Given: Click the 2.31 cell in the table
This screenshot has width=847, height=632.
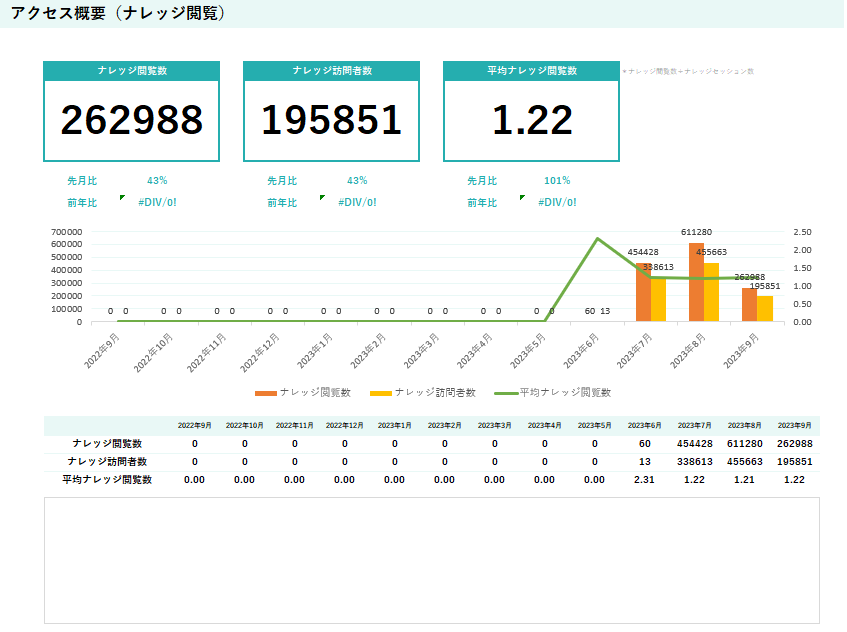Looking at the screenshot, I should [644, 480].
